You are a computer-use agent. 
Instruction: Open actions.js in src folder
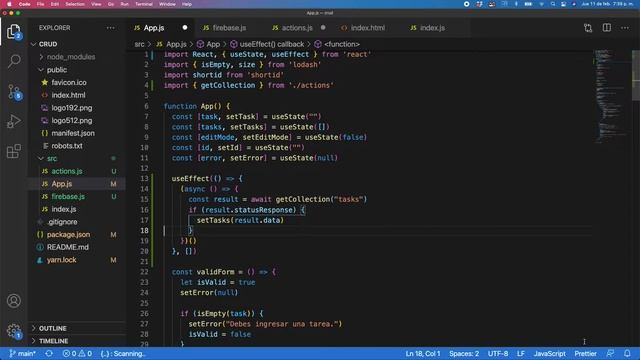click(67, 171)
